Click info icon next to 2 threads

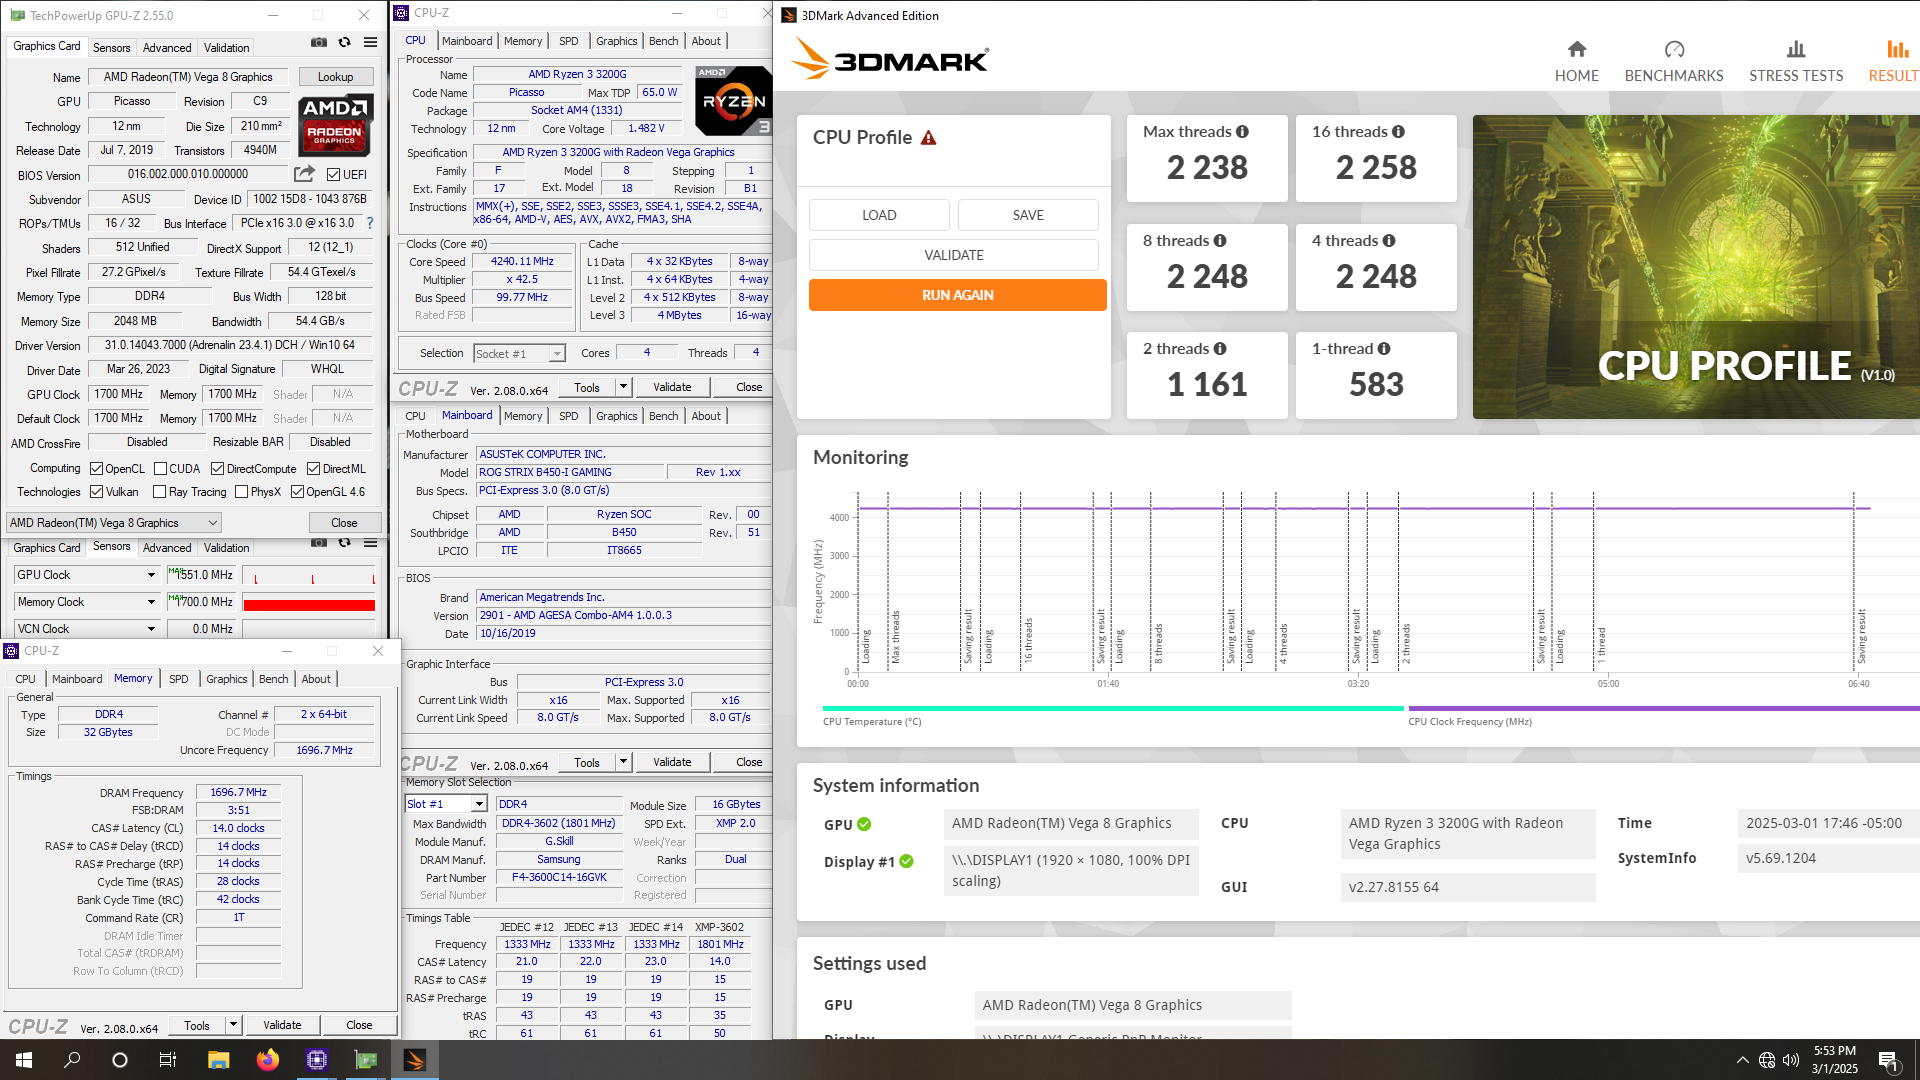[1220, 349]
